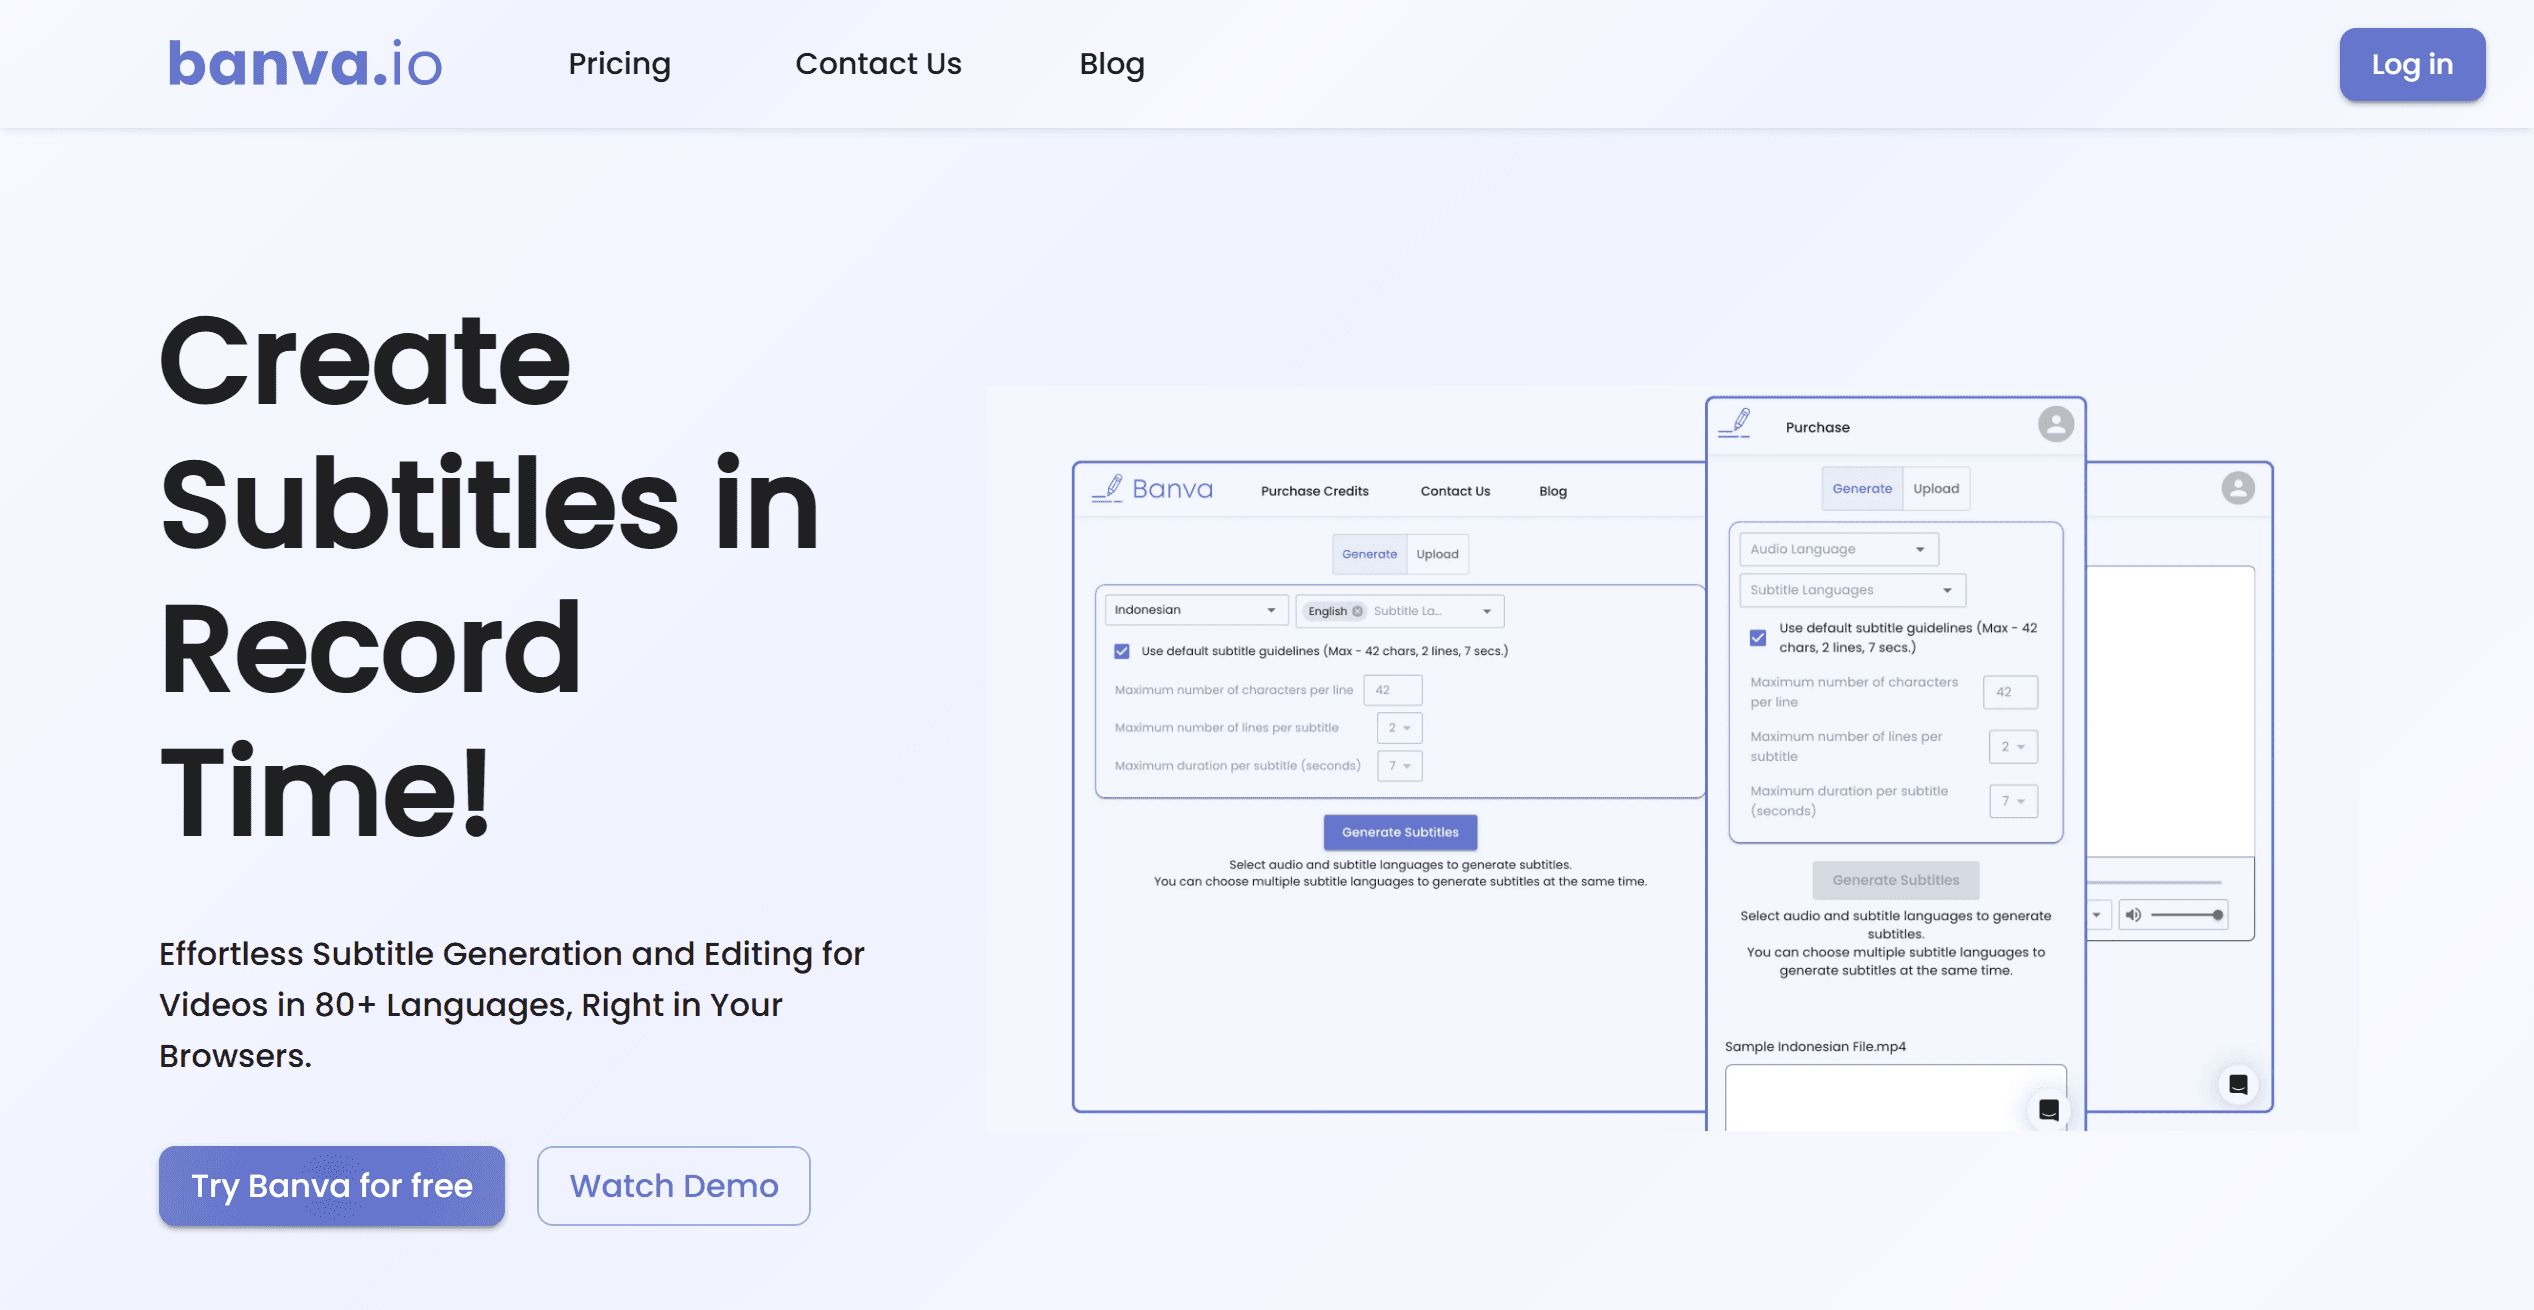
Task: Mute audio with the speaker icon
Action: point(2132,915)
